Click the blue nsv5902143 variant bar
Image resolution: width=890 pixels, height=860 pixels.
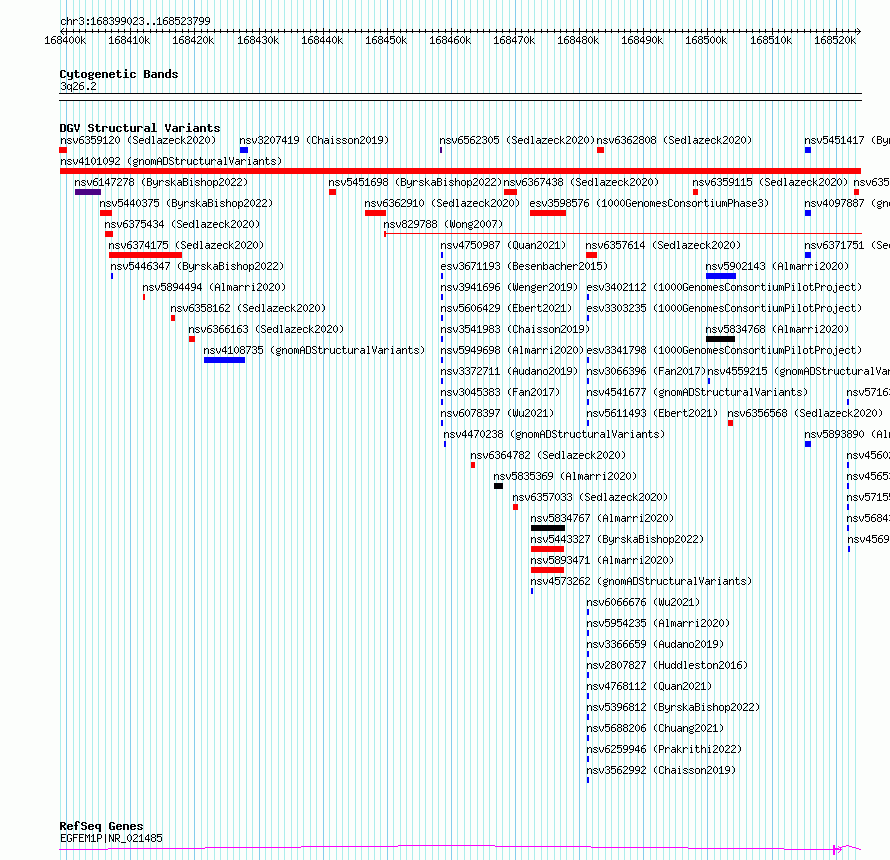(721, 276)
